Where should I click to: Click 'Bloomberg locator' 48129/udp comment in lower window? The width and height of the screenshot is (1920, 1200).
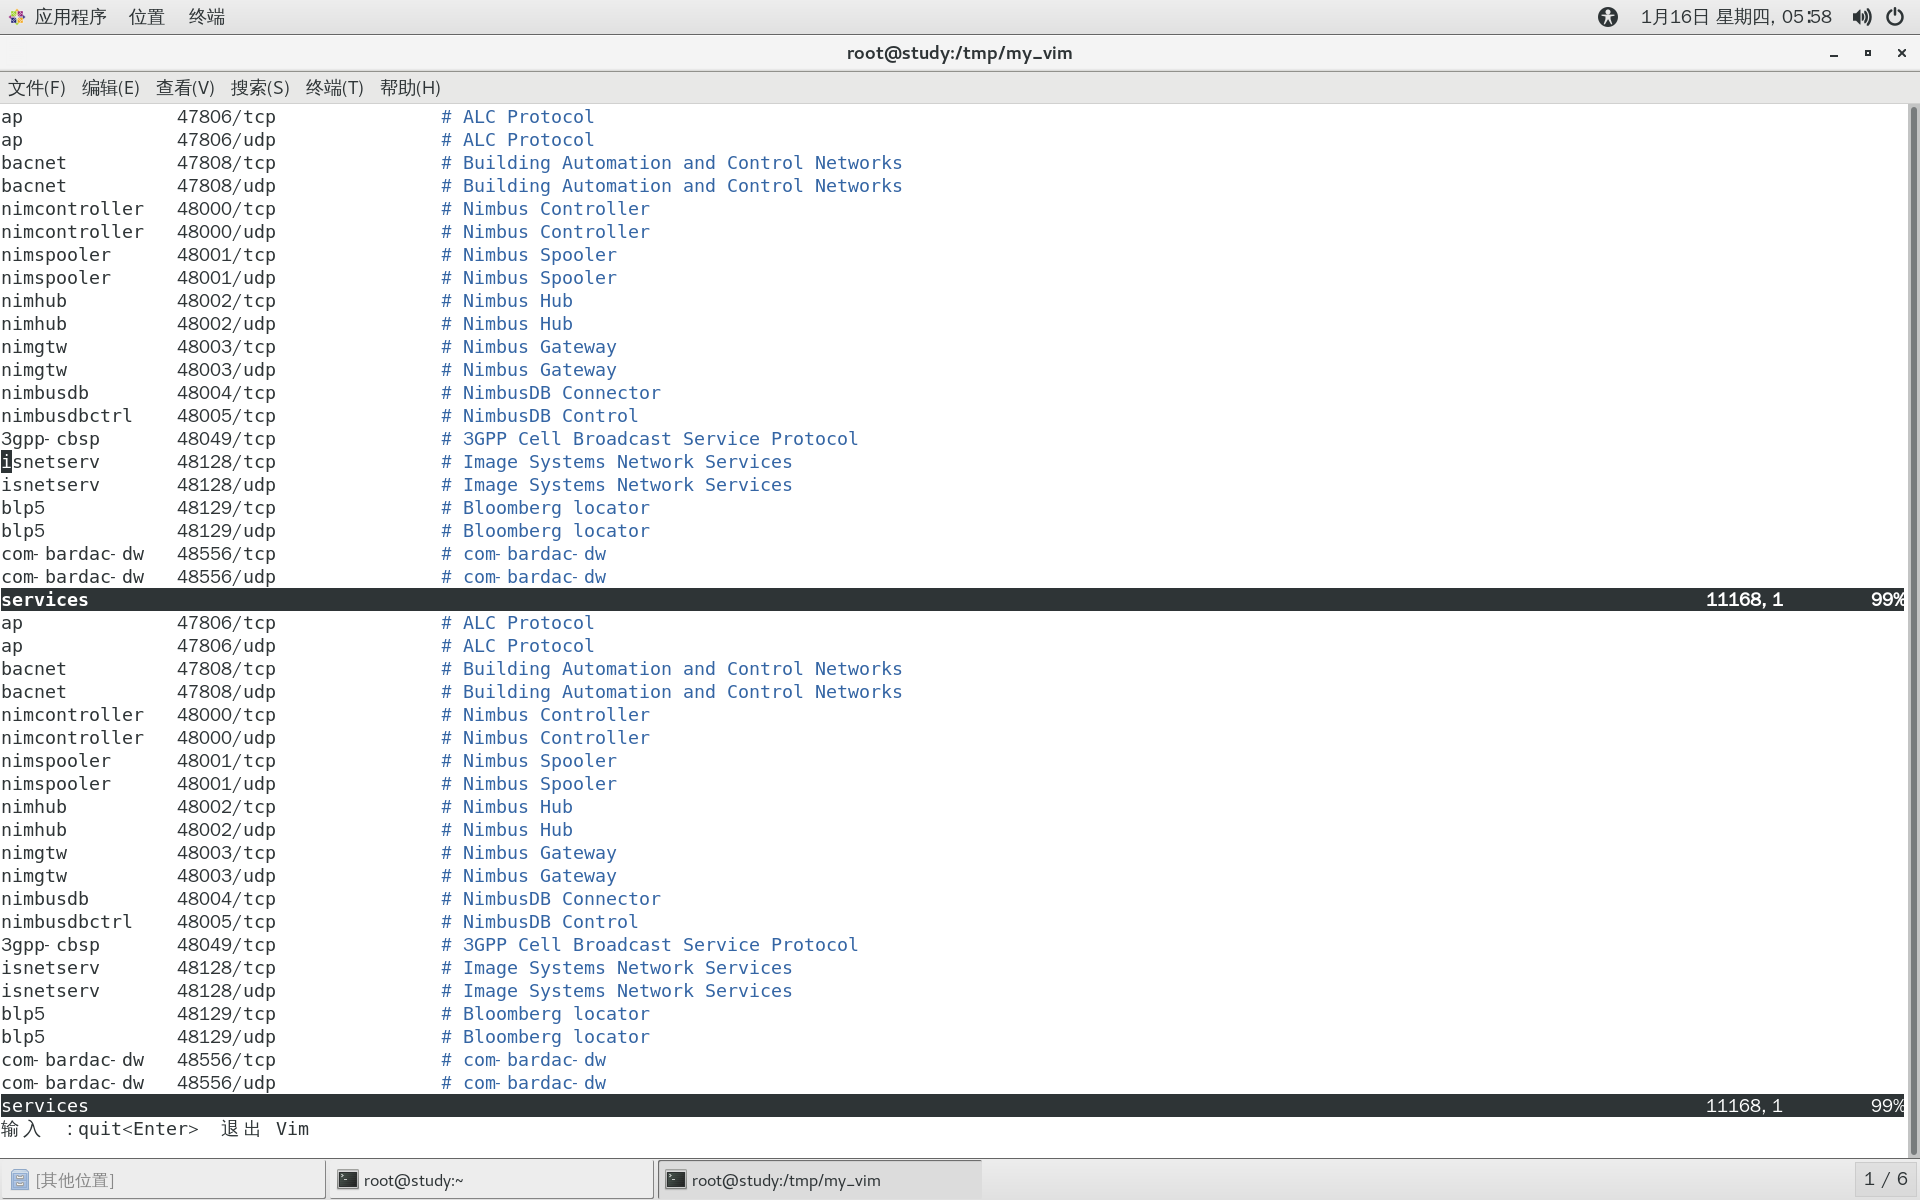point(556,1037)
